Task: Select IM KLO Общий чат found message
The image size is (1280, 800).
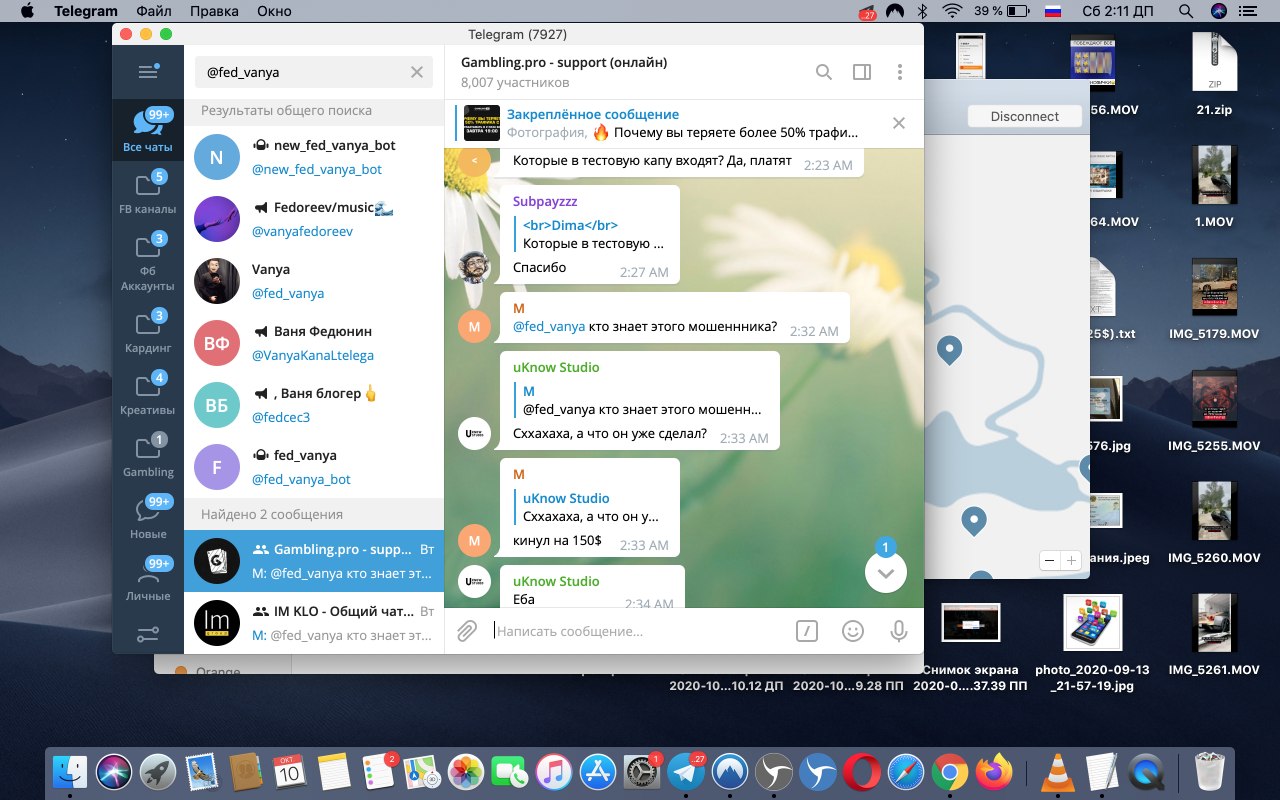Action: [x=314, y=623]
